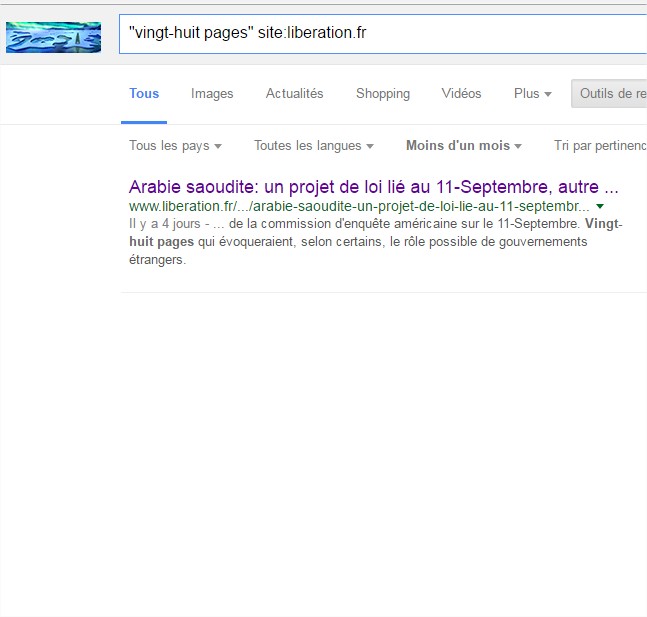Select the Tous results tab

tap(144, 94)
